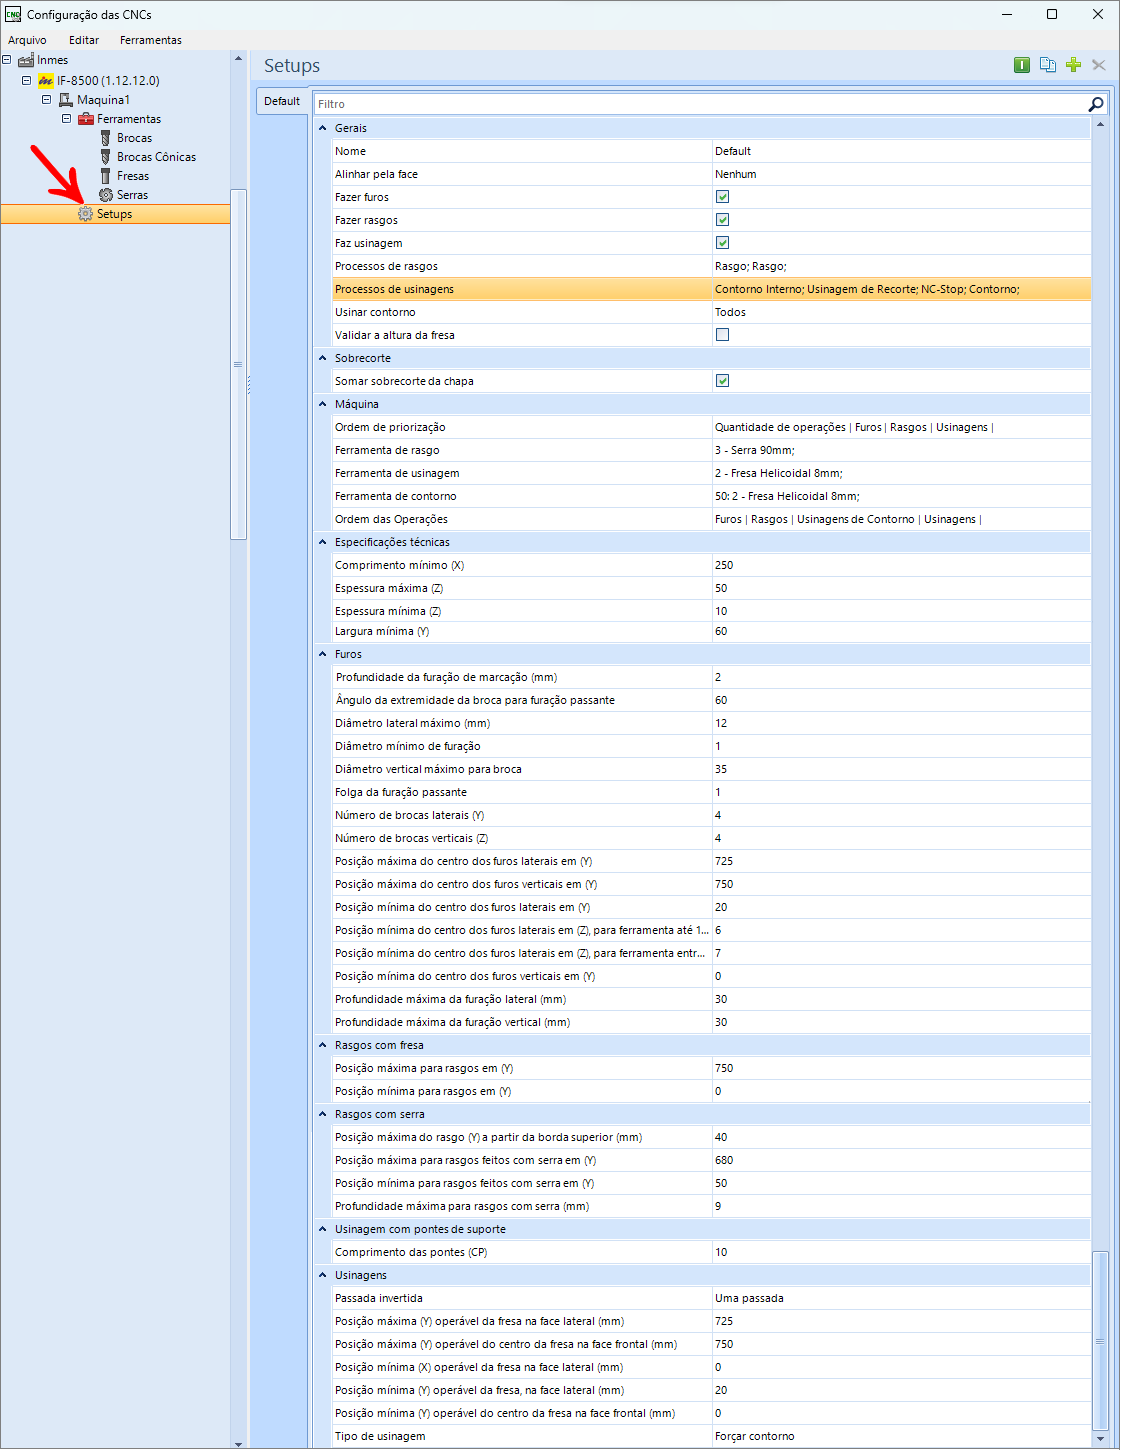1122x1453 pixels.
Task: Collapse the Usinagens section
Action: (323, 1275)
